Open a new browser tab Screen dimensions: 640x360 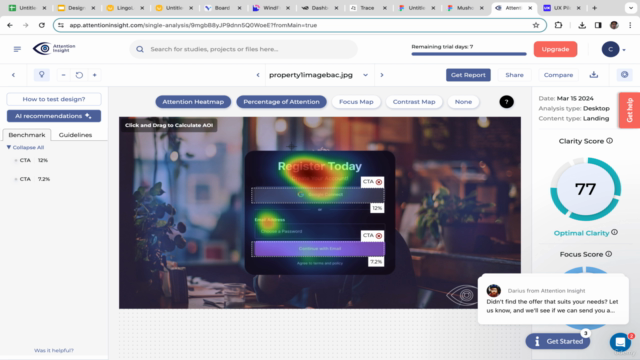tap(594, 8)
